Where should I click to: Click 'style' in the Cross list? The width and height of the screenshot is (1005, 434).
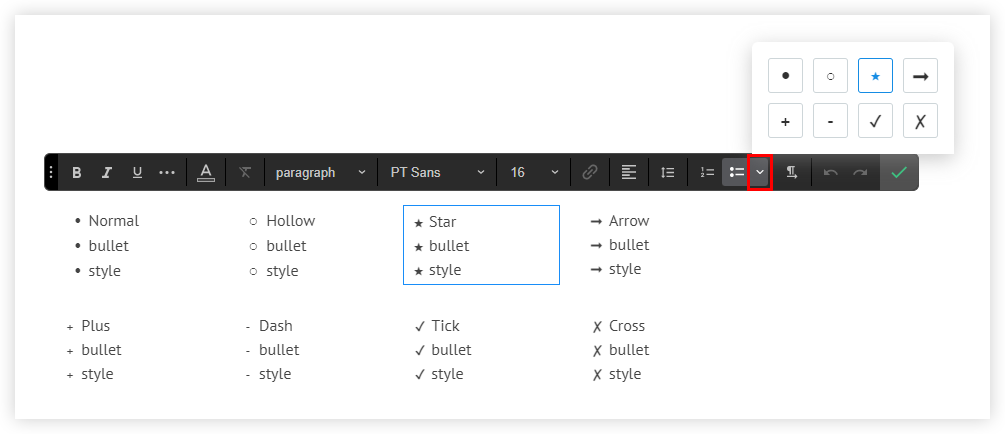tap(625, 374)
